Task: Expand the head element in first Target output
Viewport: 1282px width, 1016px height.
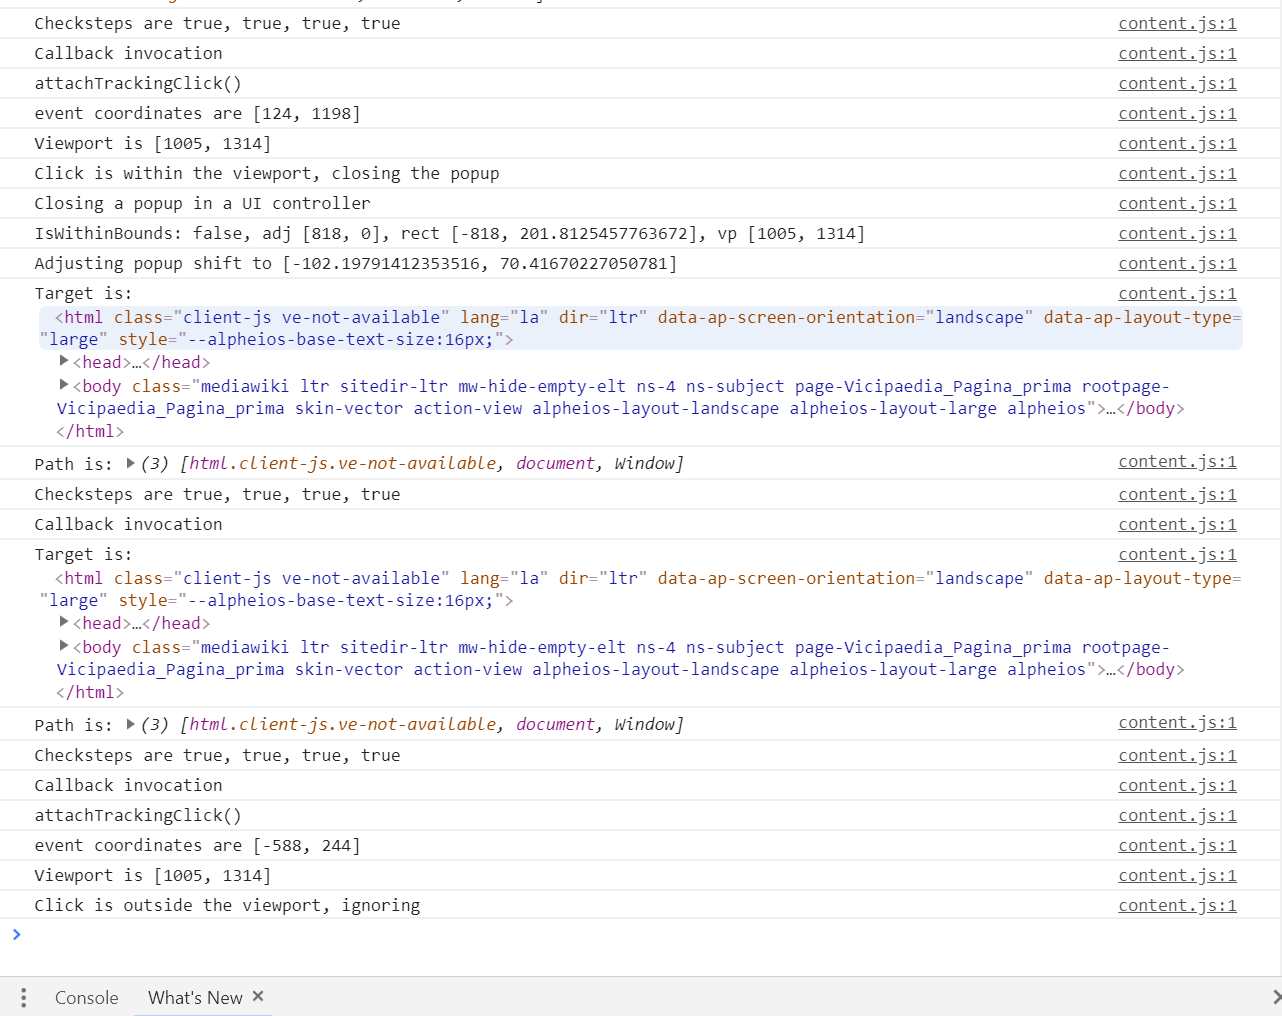Action: (63, 361)
